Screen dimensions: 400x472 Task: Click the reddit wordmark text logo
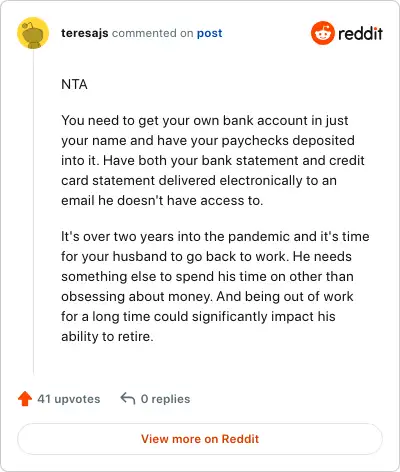[360, 33]
